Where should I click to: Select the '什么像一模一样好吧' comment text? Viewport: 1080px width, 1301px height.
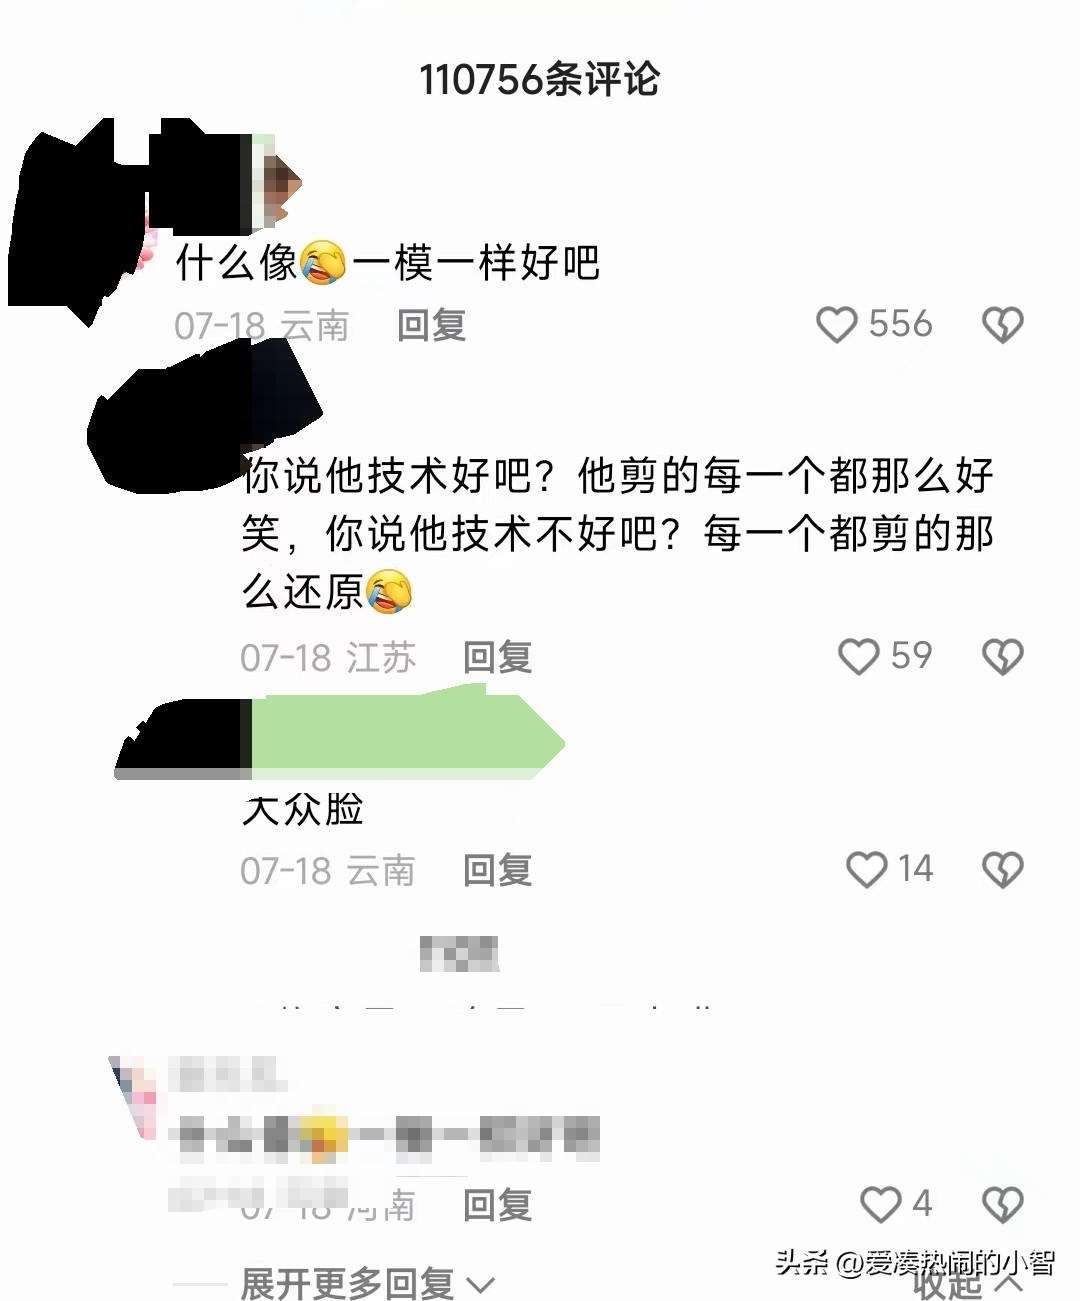387,263
